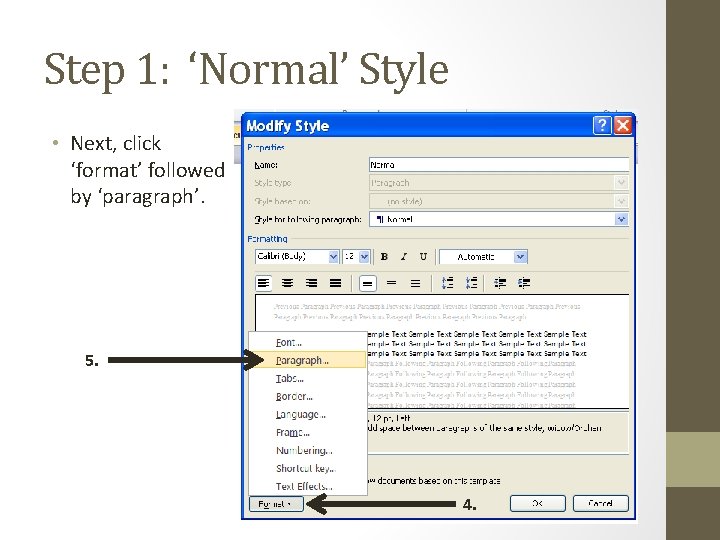Click the Cancel button

point(600,503)
